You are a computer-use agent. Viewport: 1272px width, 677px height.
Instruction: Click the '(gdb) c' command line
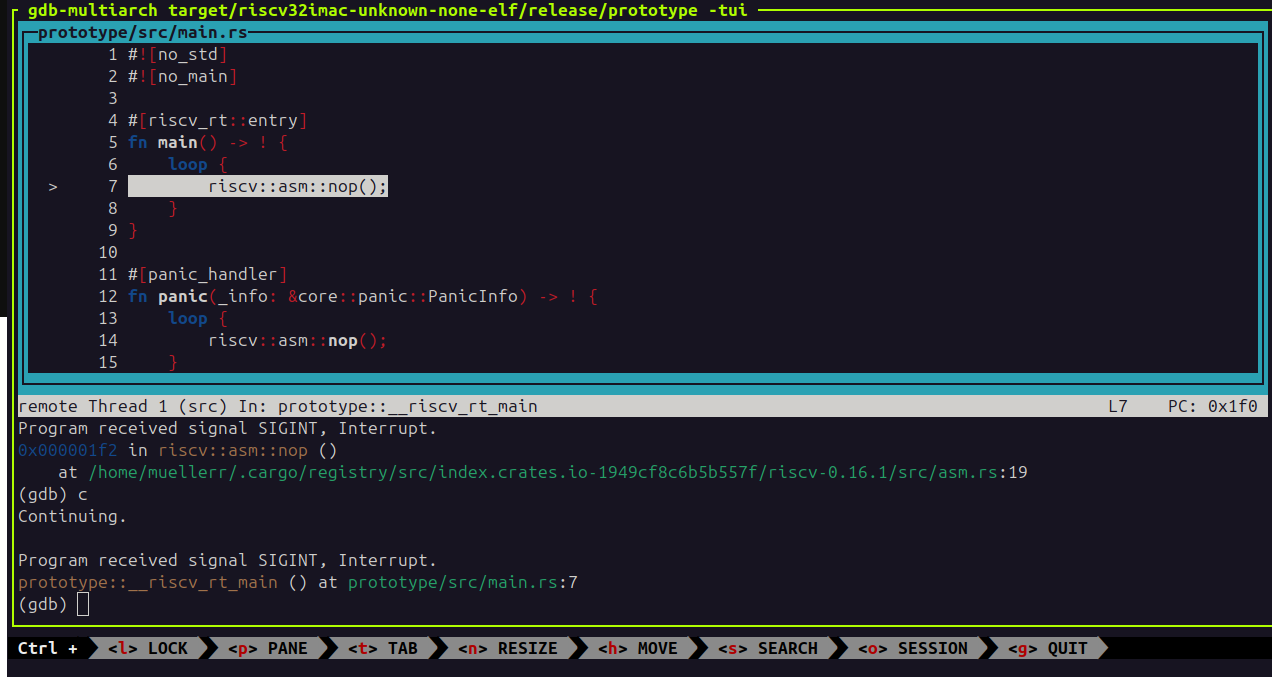53,494
